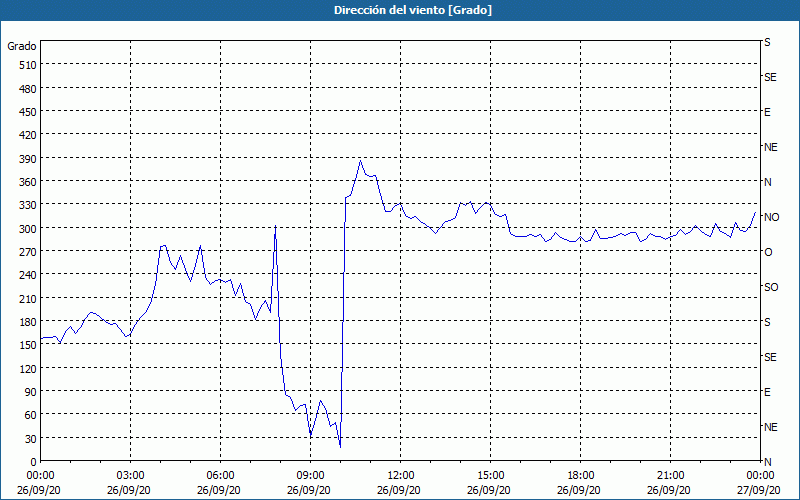
Task: Click the N compass label aligned with 360
Action: click(767, 182)
